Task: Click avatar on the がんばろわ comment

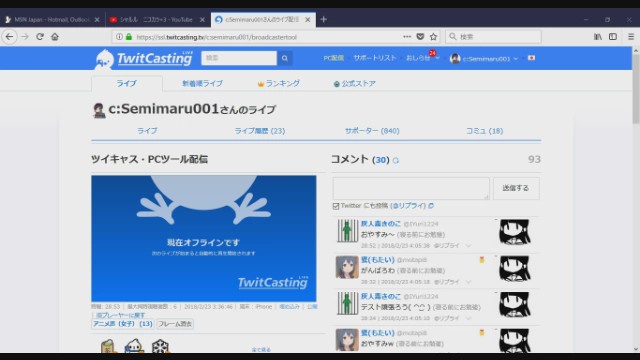Action: click(x=347, y=267)
